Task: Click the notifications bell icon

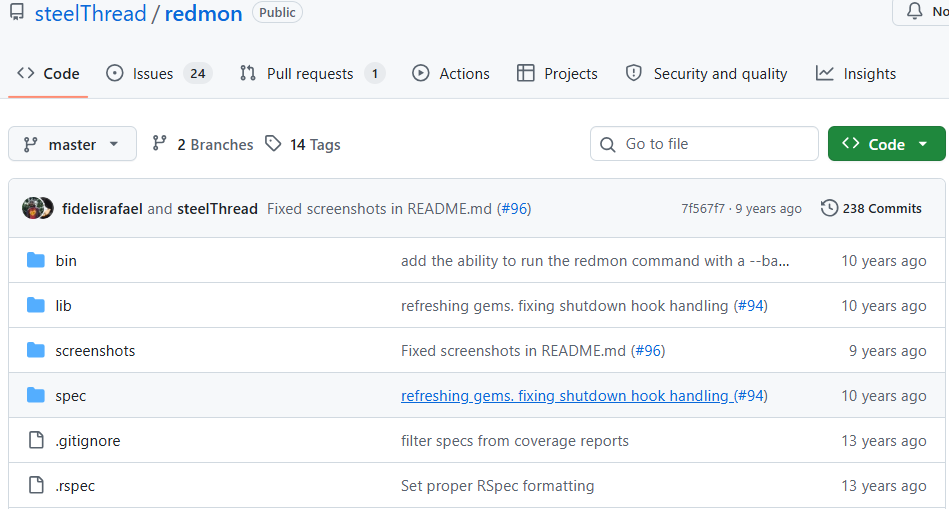Action: 915,11
